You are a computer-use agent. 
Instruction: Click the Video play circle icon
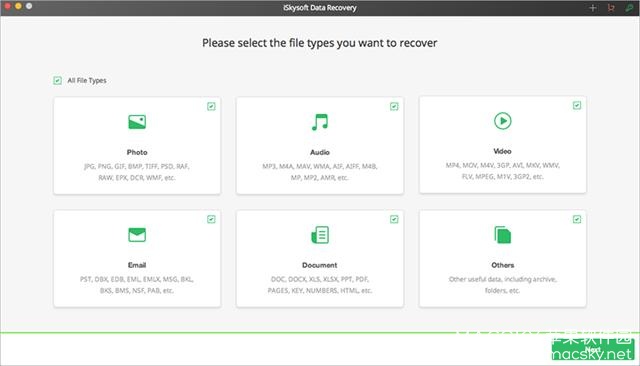point(502,121)
